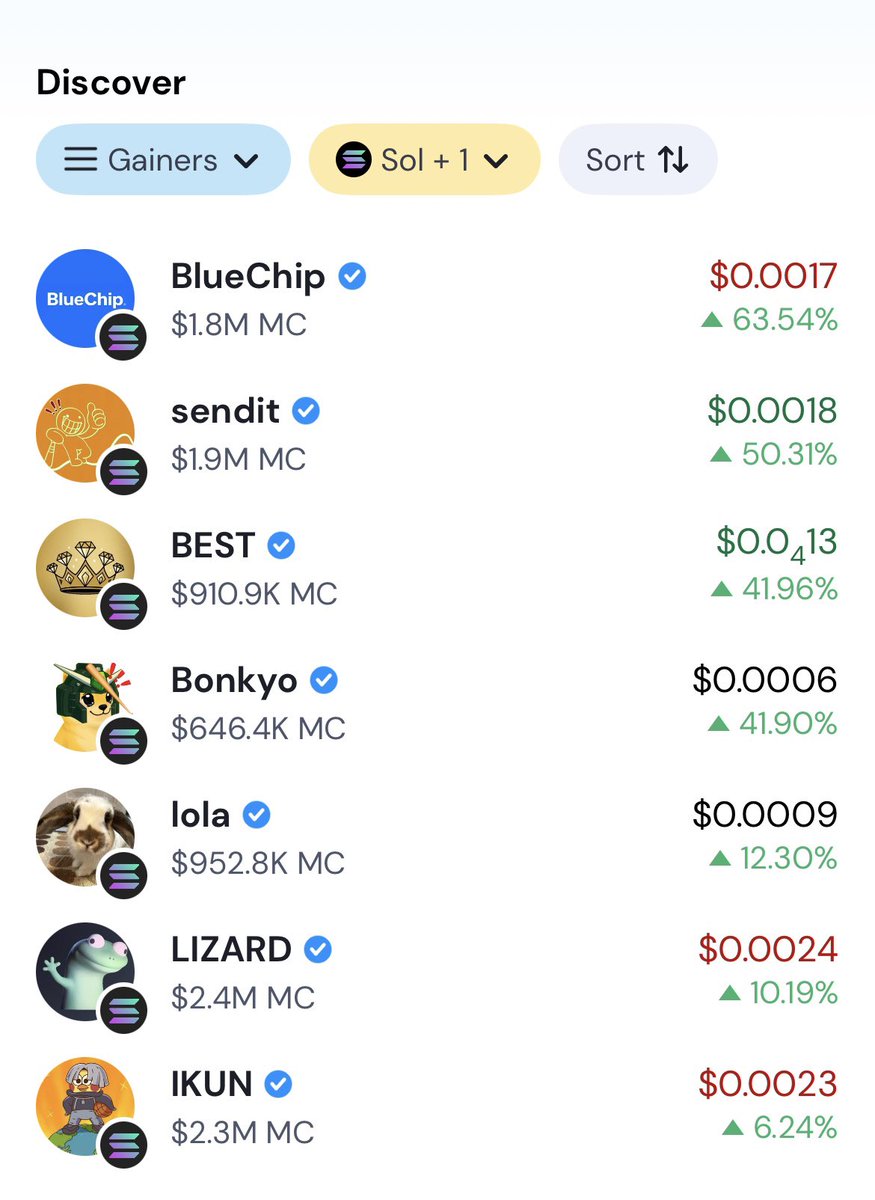This screenshot has height=1200, width=875.
Task: Tap the Solana logo in chain filter
Action: pyautogui.click(x=353, y=160)
